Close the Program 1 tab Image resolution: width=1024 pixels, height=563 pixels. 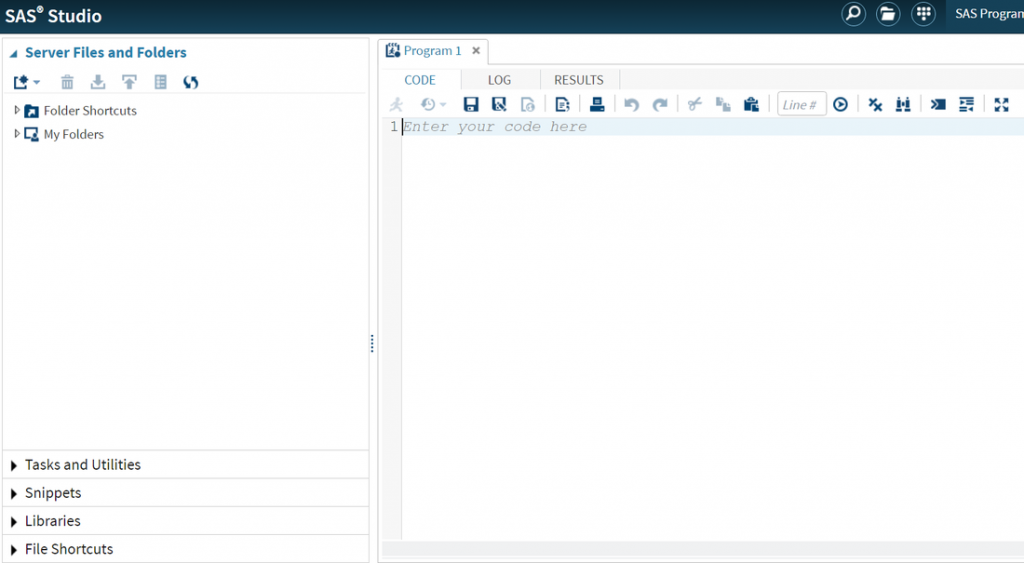tap(476, 50)
